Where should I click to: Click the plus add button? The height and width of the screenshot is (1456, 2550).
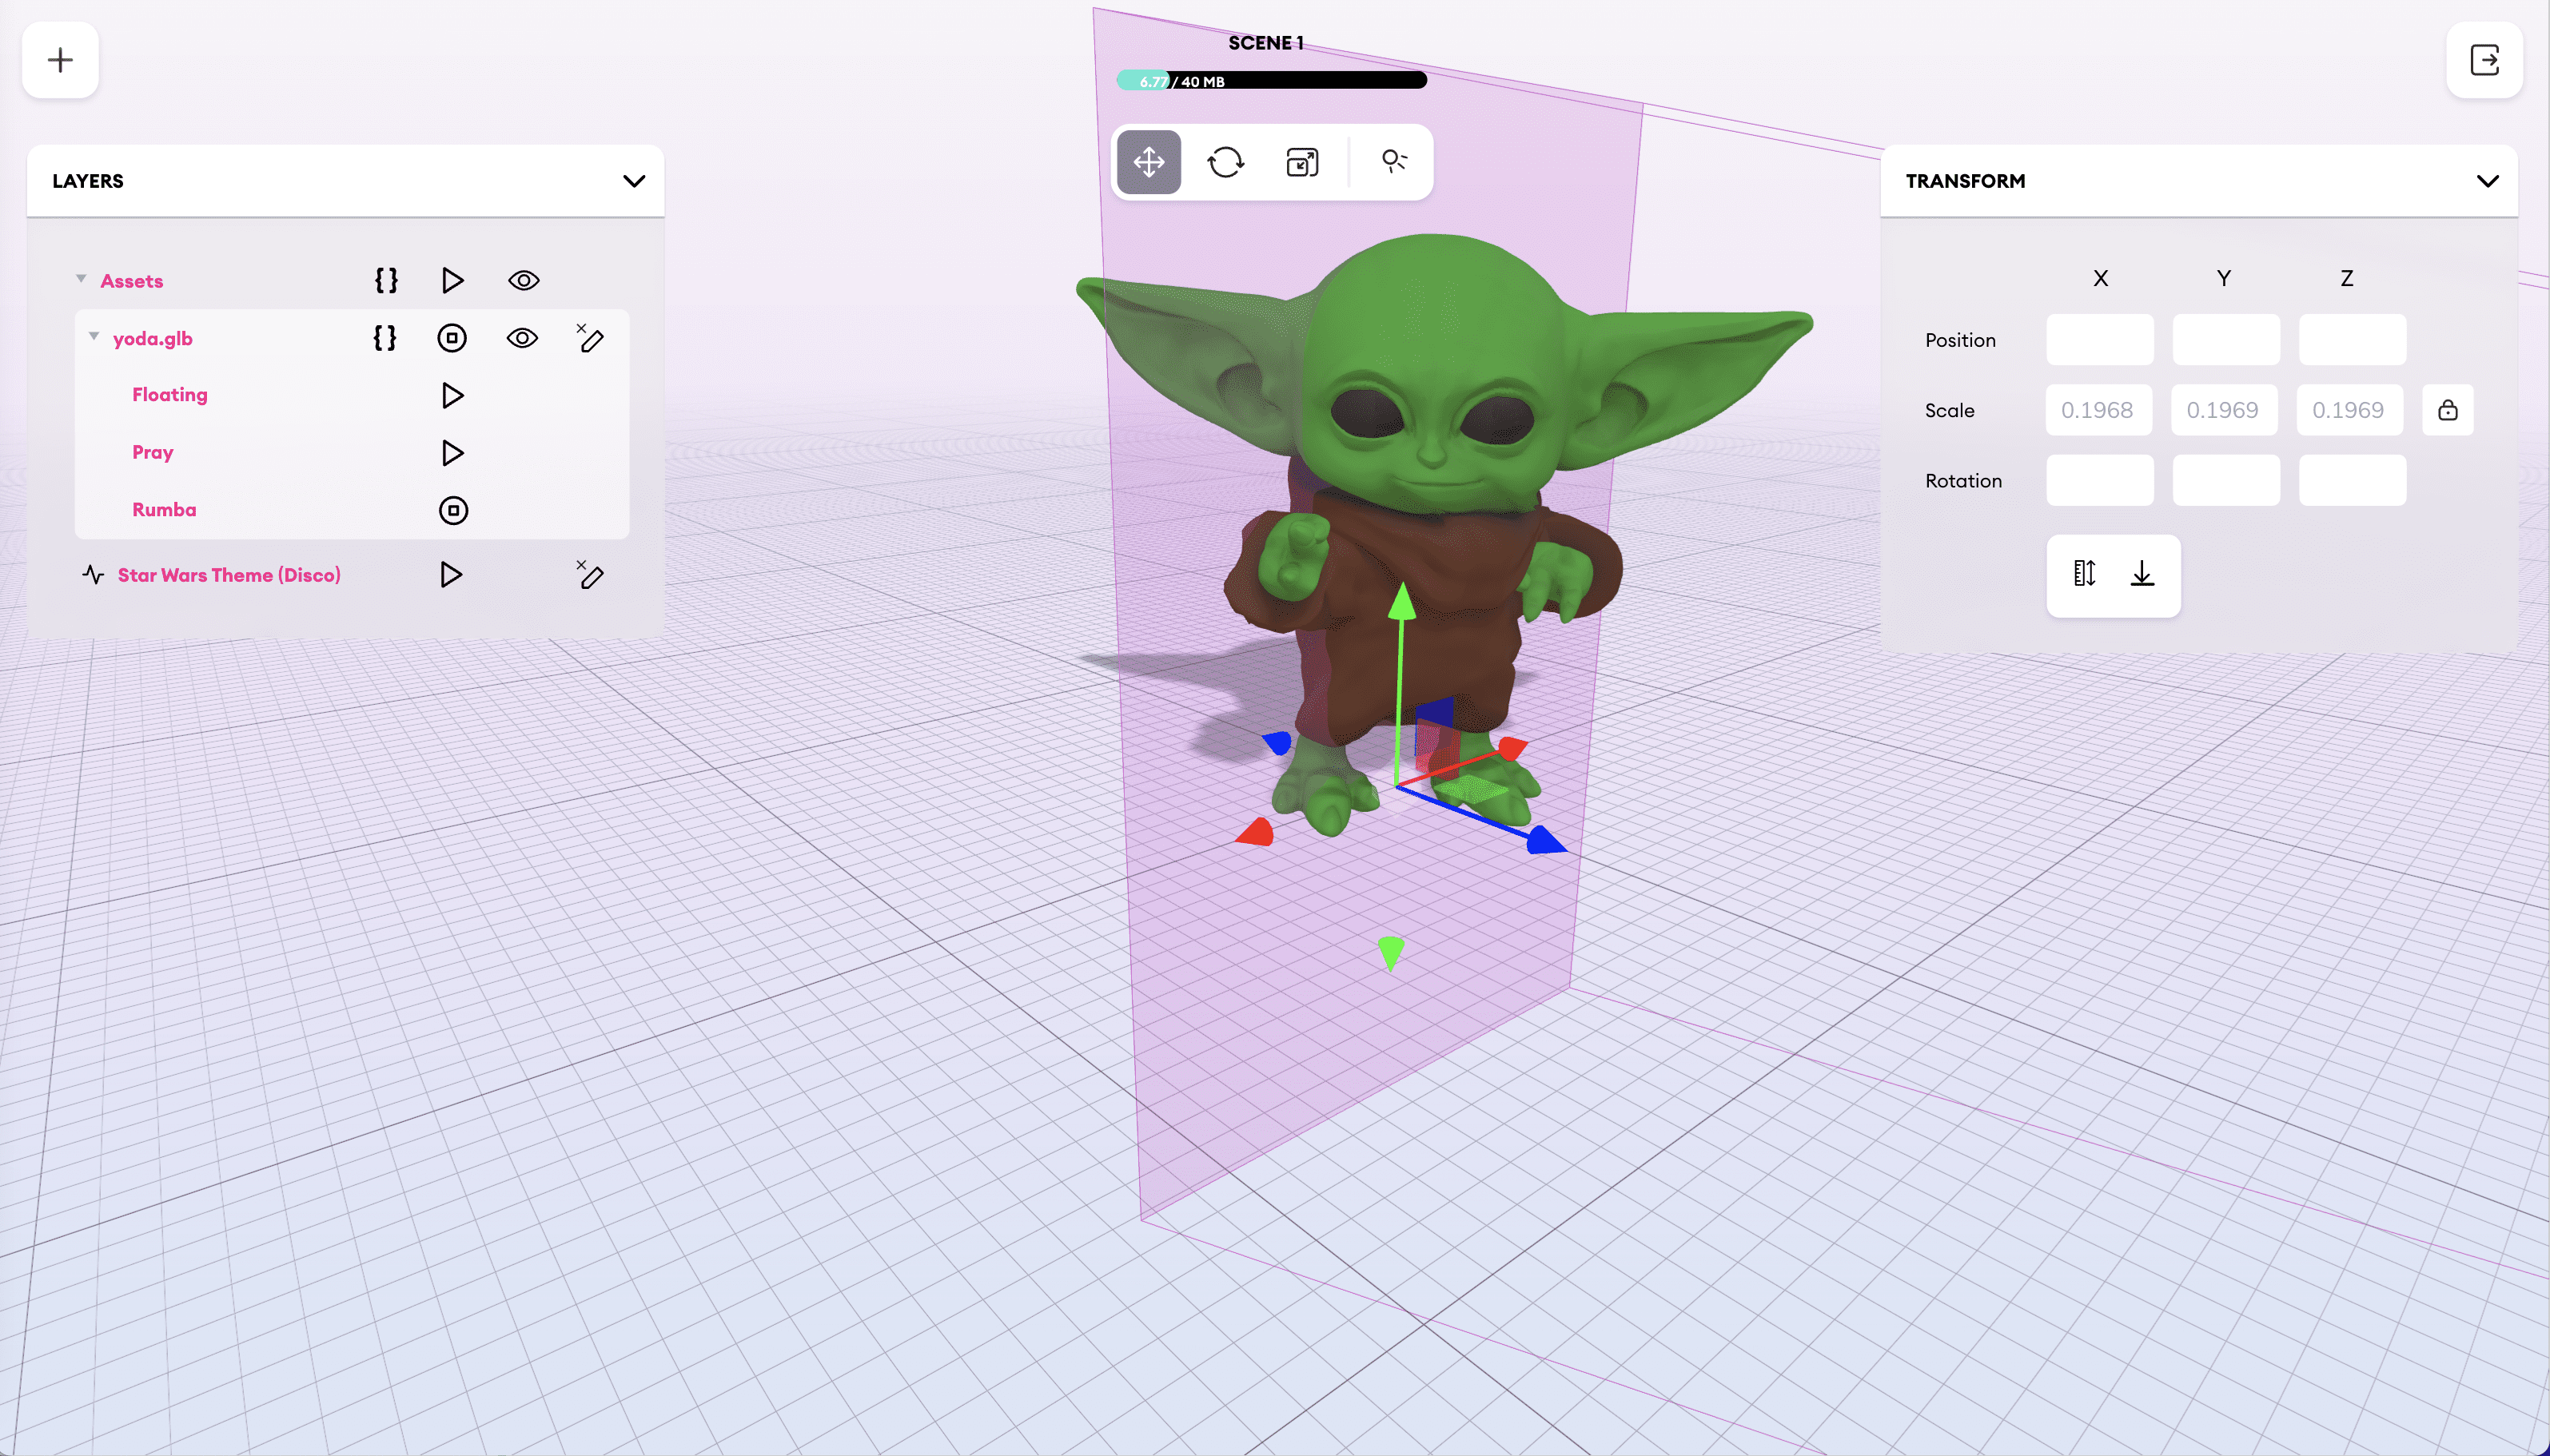pyautogui.click(x=60, y=60)
